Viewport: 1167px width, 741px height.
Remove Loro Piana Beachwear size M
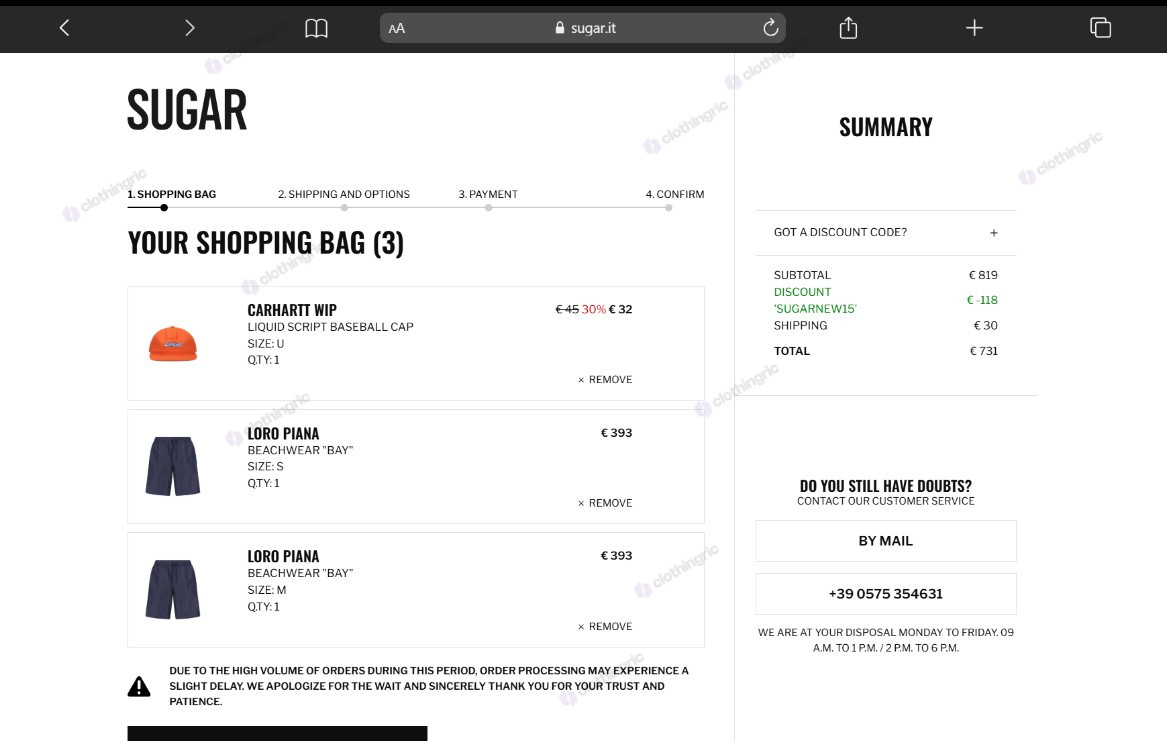pos(605,626)
